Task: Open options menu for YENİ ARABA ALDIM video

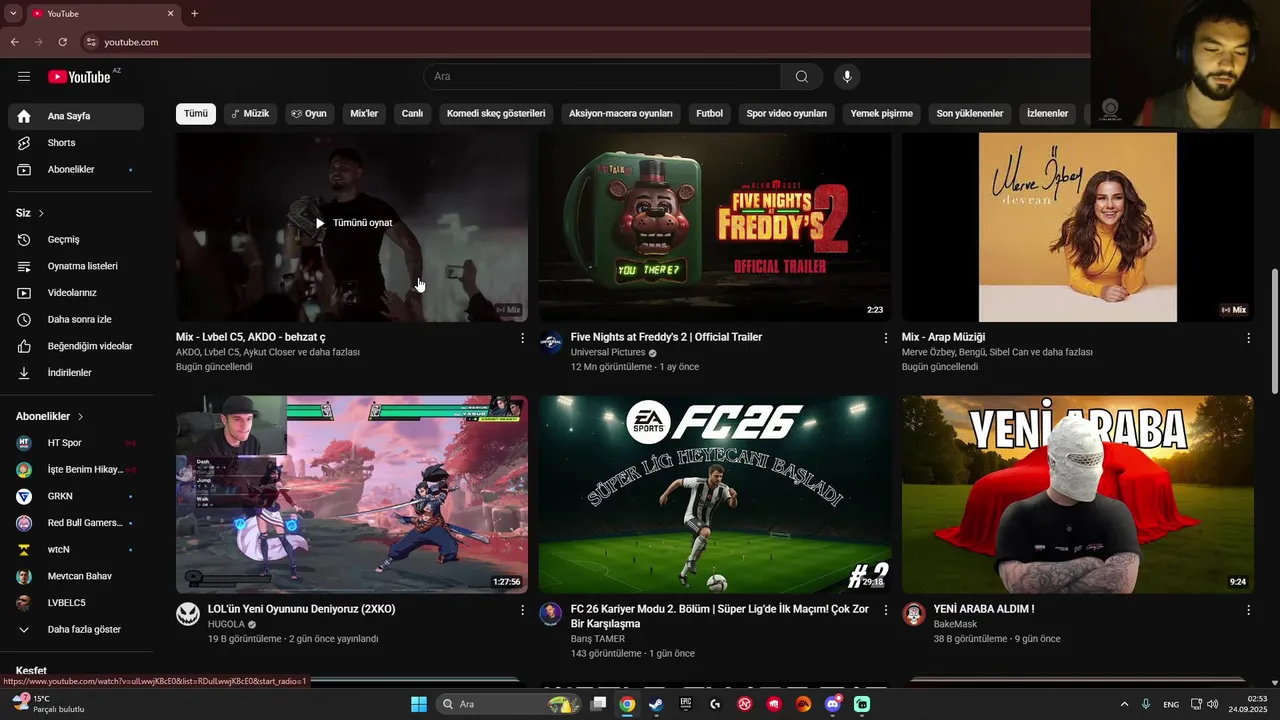Action: tap(1248, 610)
